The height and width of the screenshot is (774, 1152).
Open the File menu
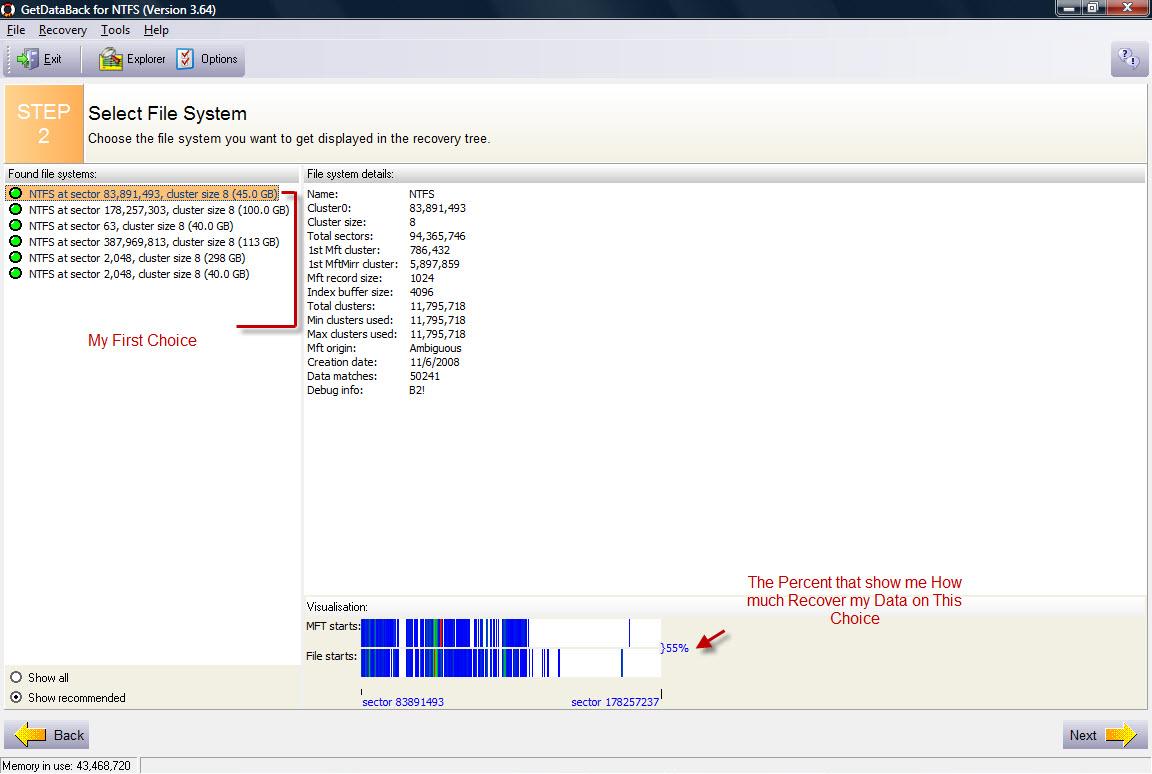[15, 30]
